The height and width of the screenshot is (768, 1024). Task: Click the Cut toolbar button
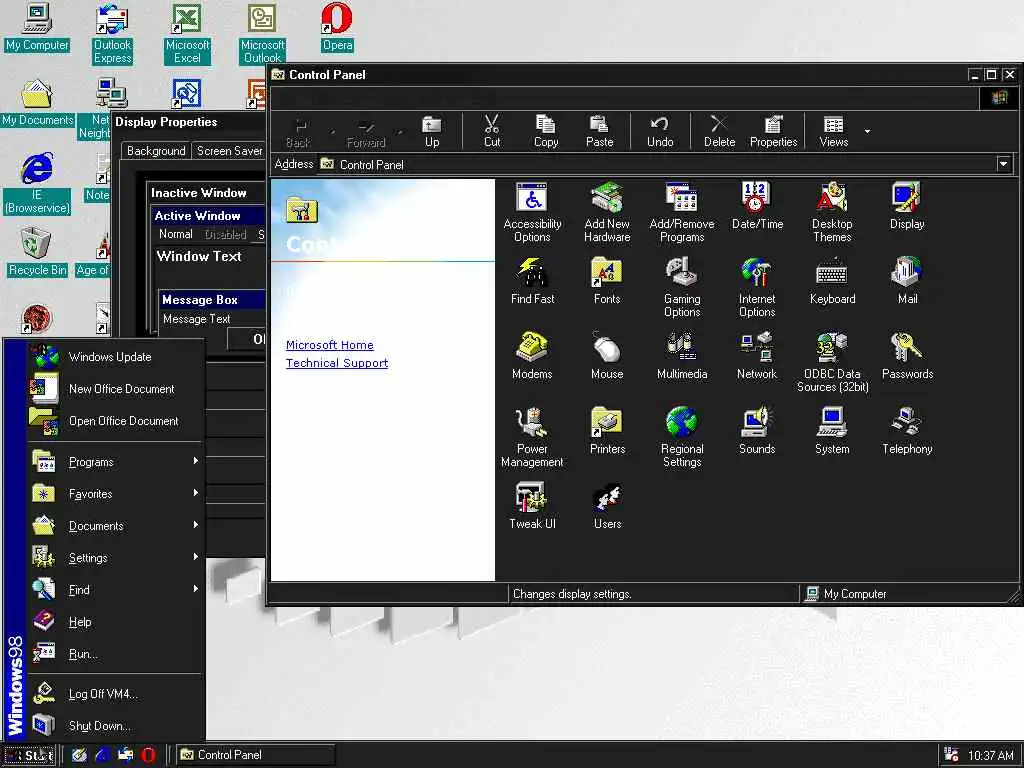tap(492, 131)
